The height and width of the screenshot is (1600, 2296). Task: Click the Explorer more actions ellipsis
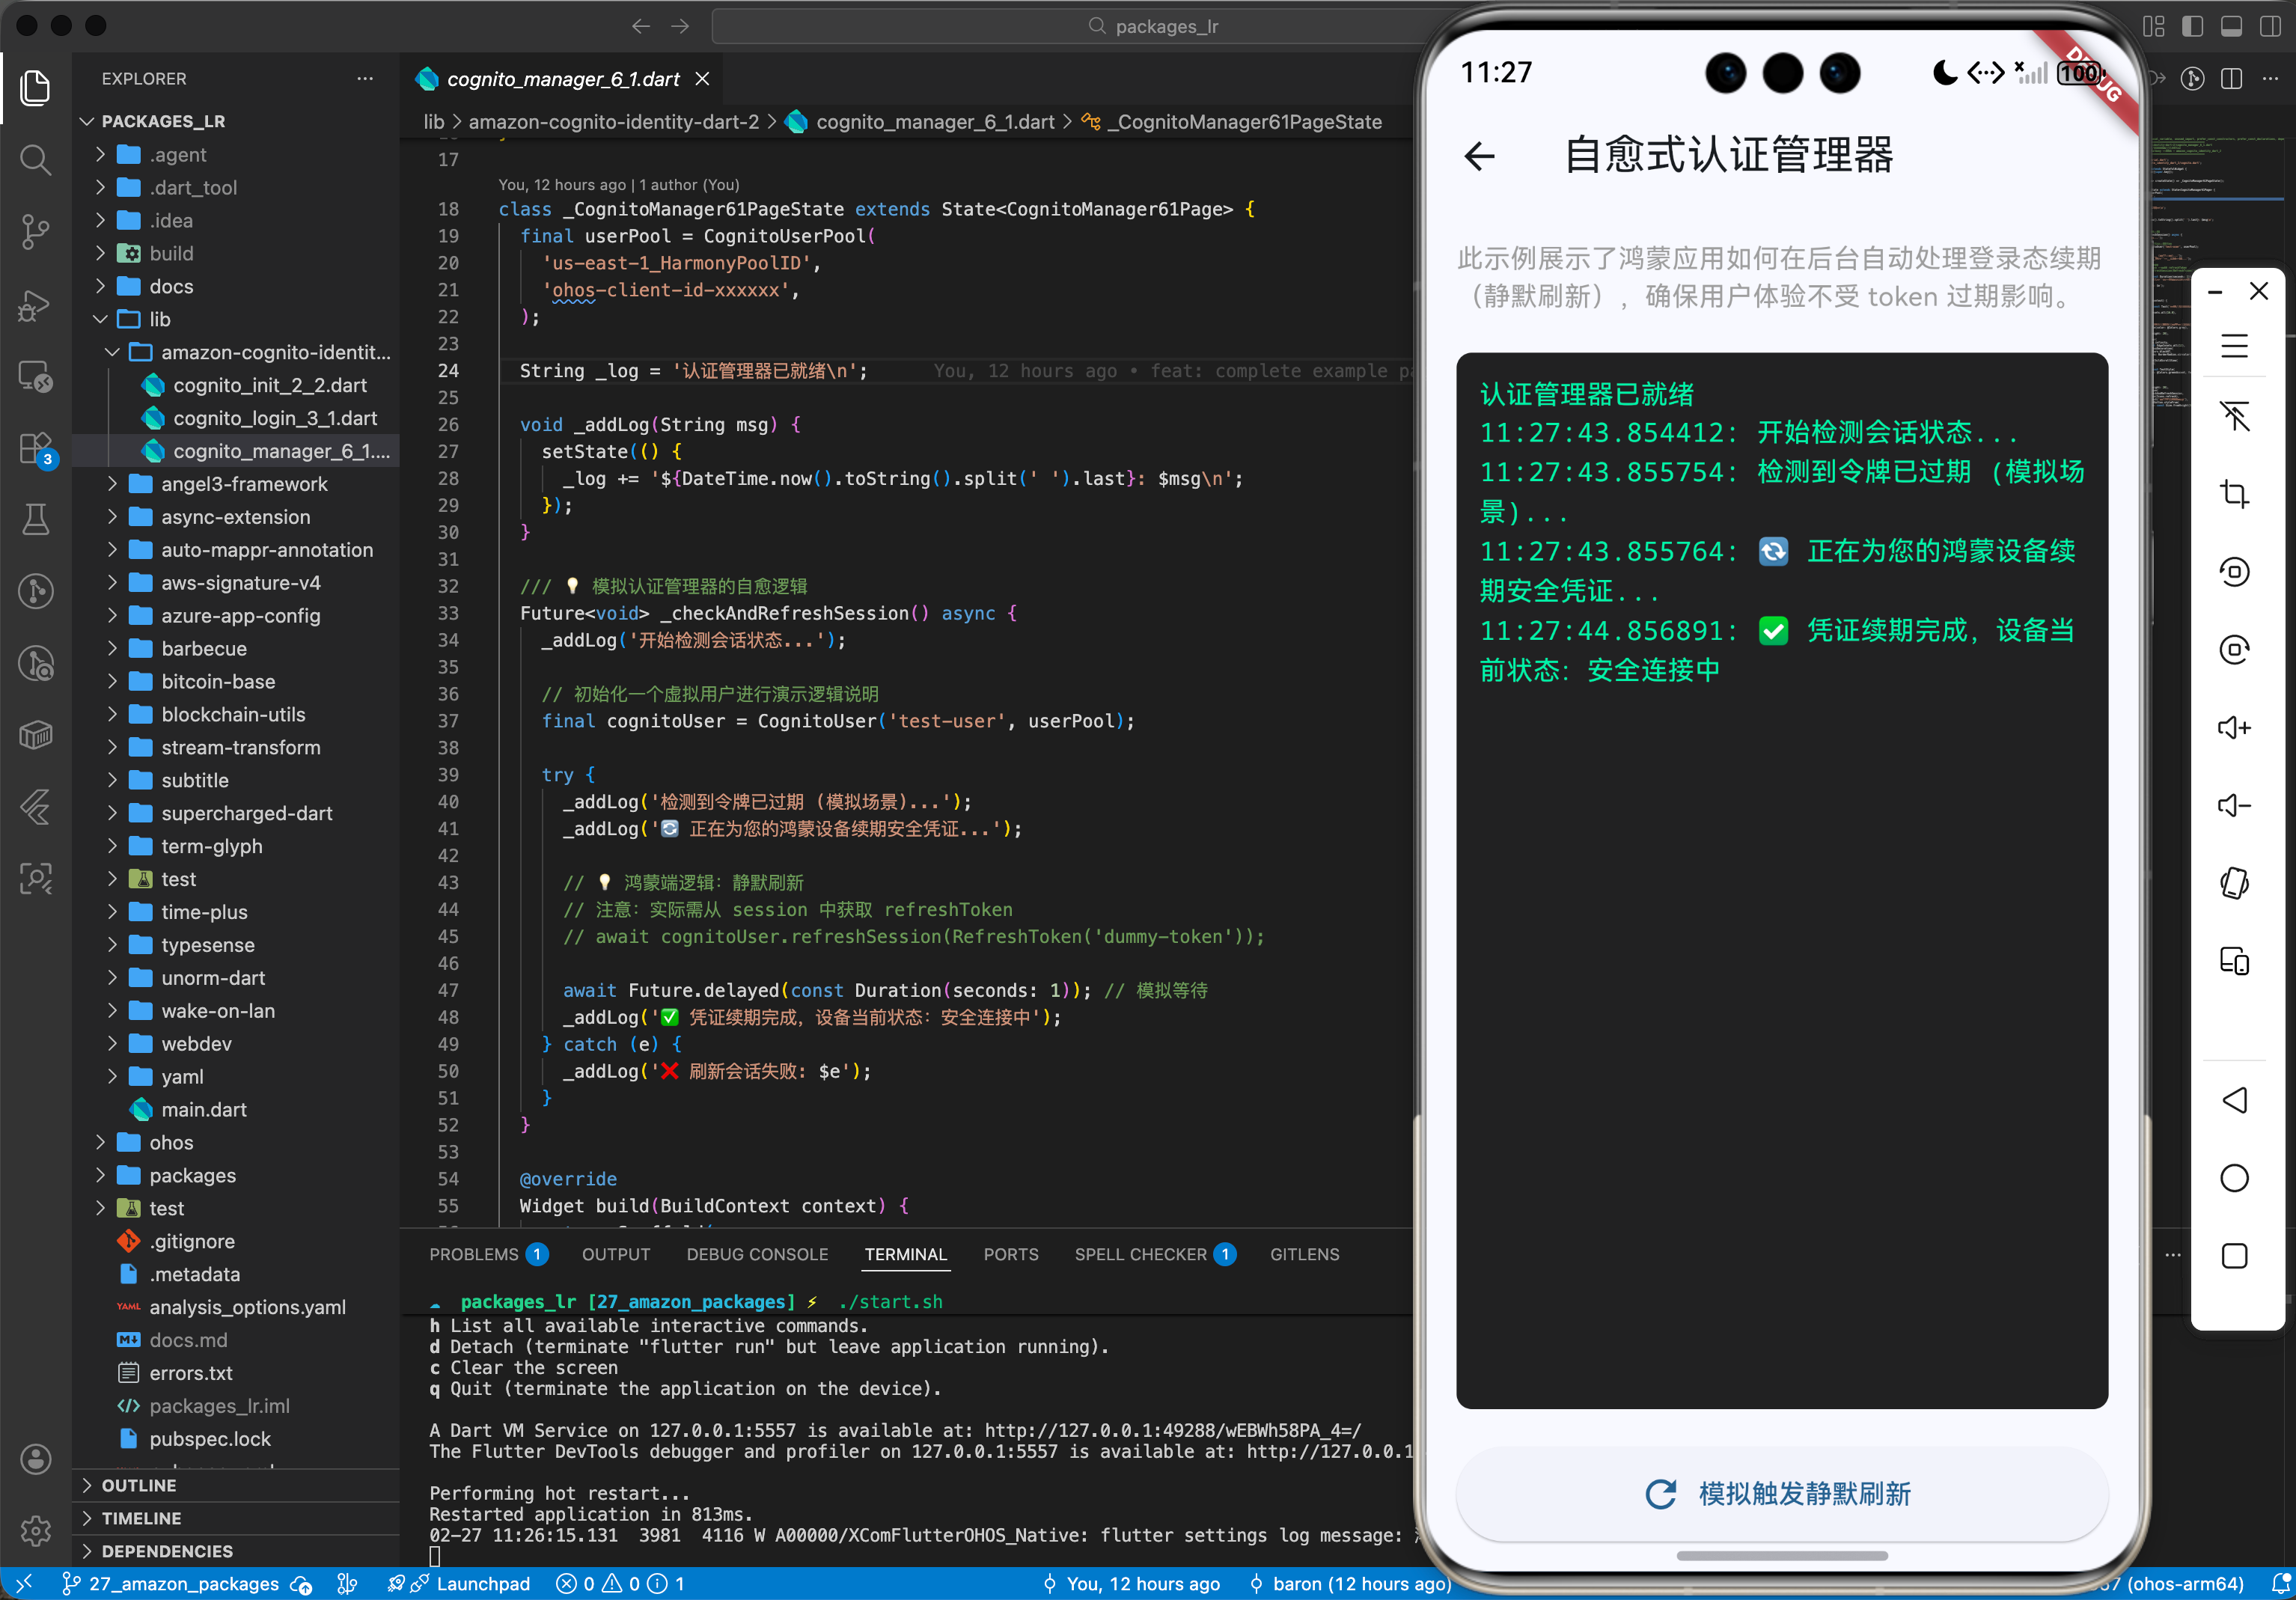tap(365, 78)
